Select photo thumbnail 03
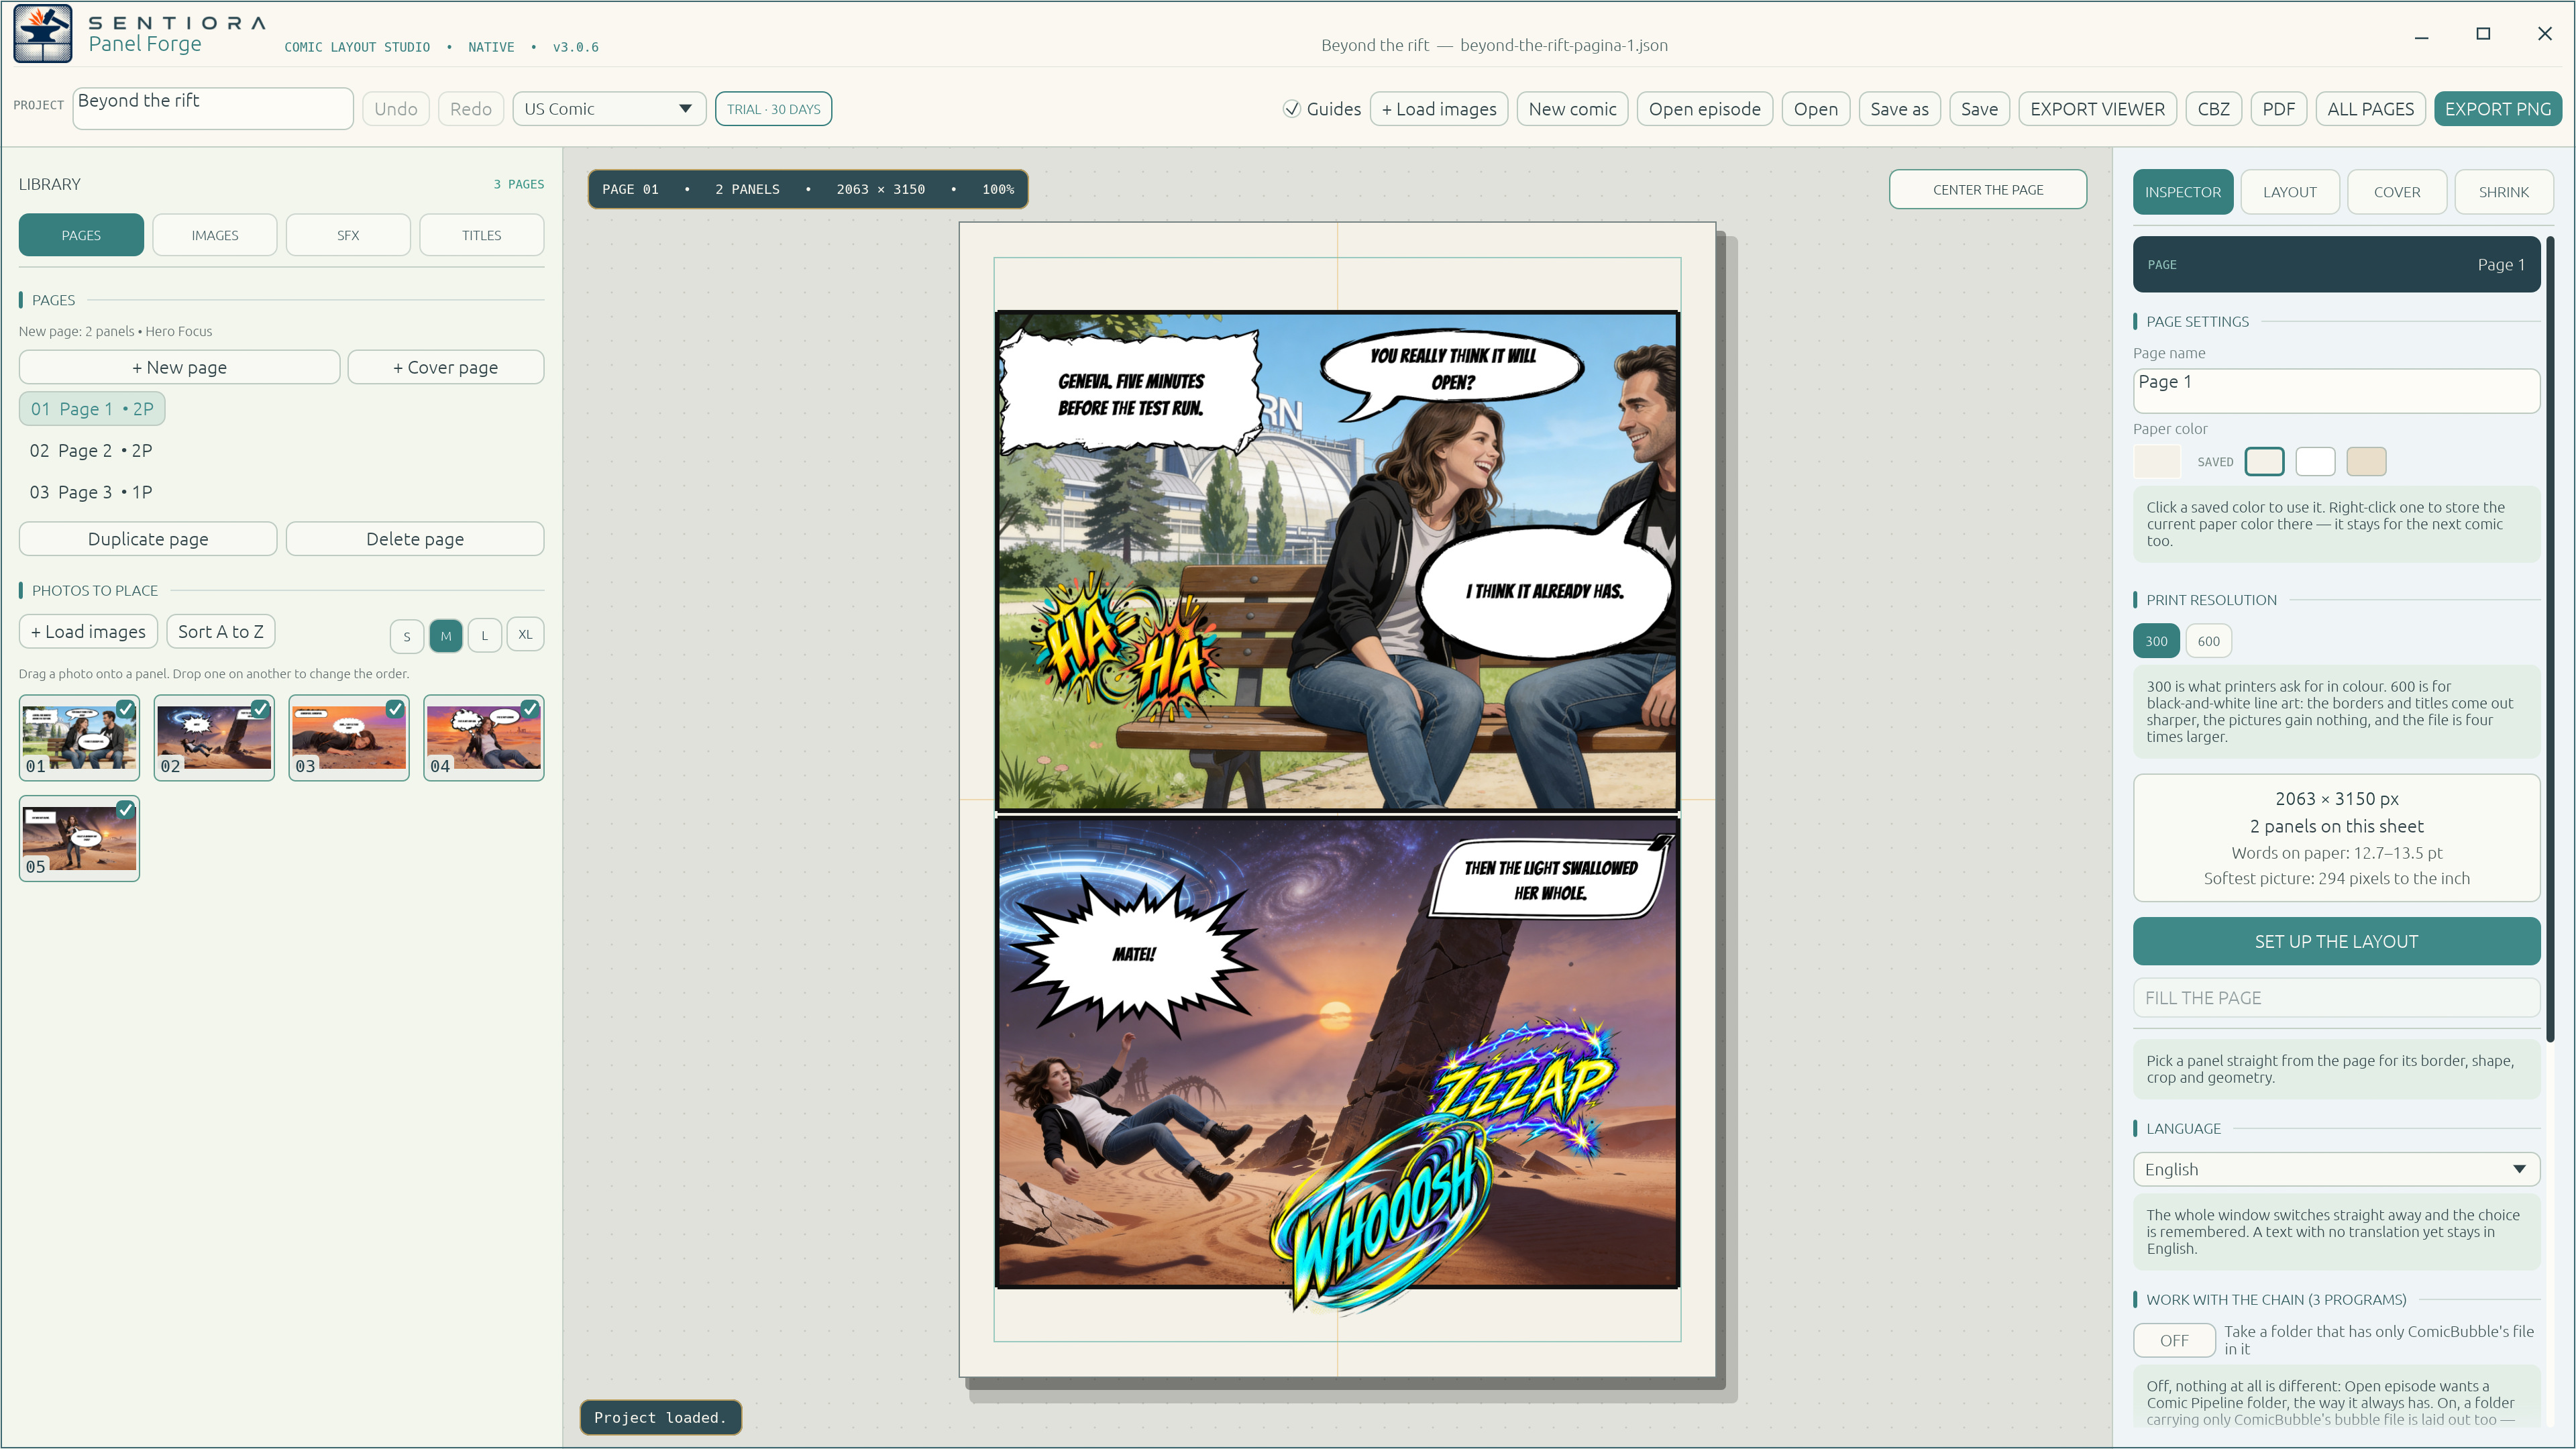This screenshot has width=2576, height=1449. [349, 738]
